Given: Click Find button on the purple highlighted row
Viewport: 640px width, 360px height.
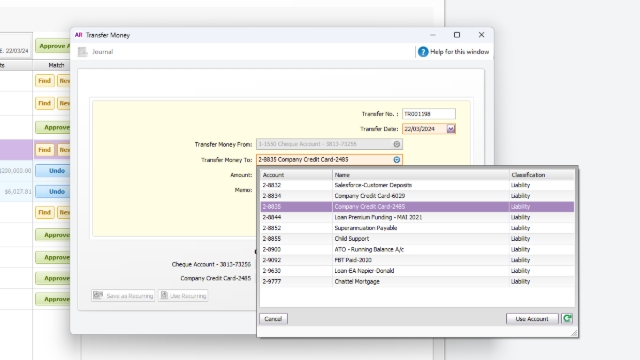Looking at the screenshot, I should [x=44, y=150].
